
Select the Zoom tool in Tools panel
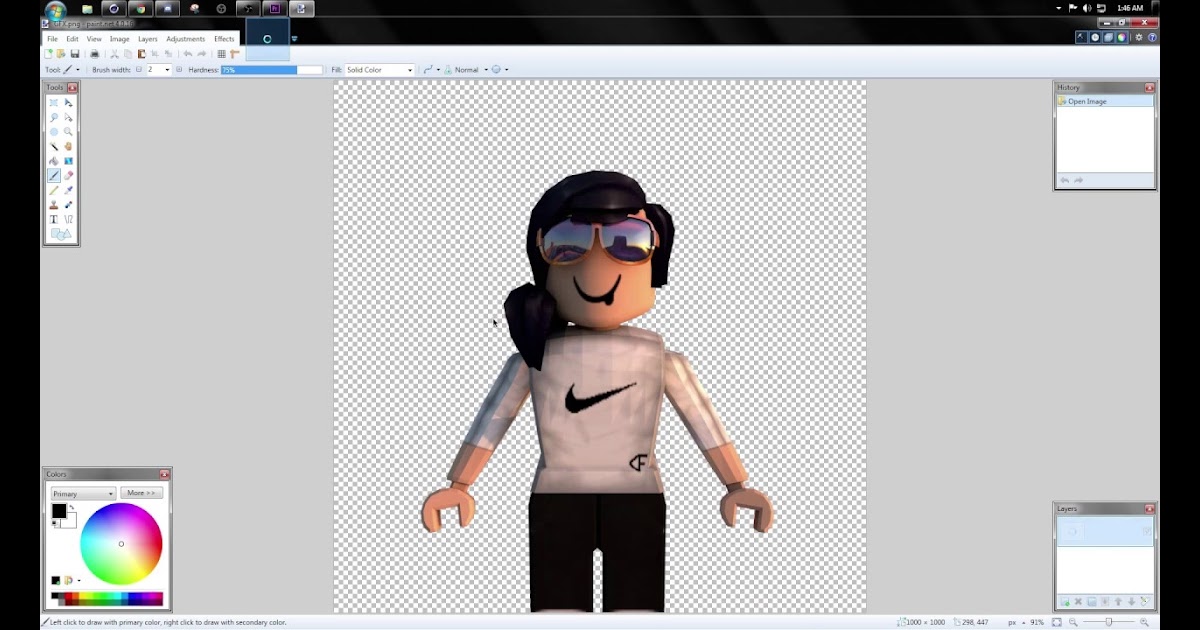coord(68,131)
